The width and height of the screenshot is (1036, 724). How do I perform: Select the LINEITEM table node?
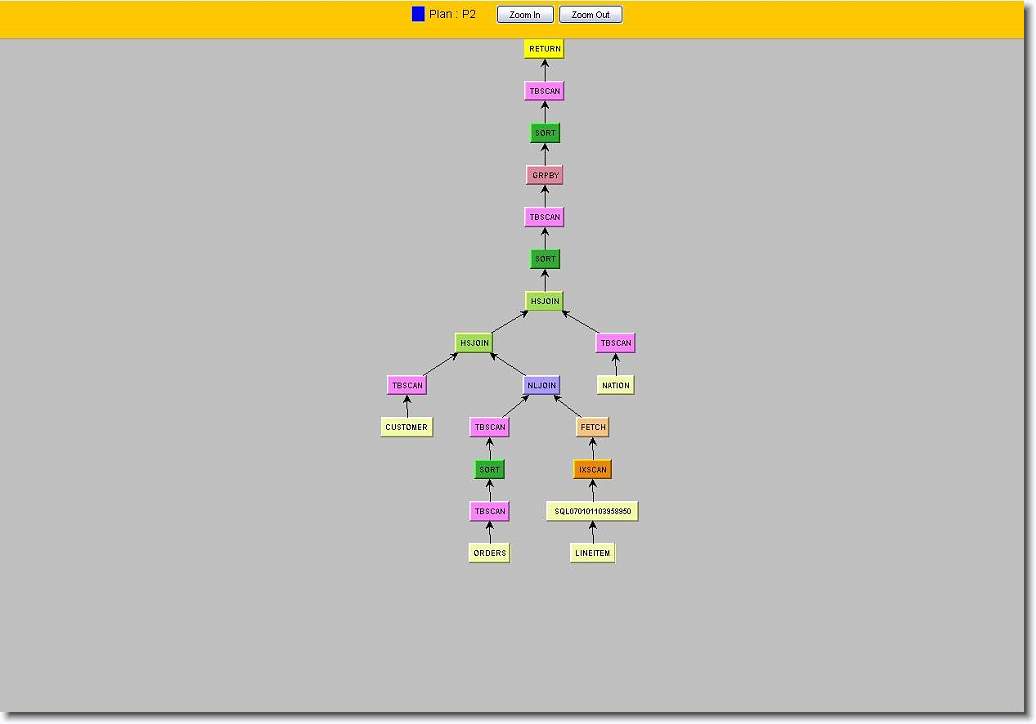(x=592, y=553)
